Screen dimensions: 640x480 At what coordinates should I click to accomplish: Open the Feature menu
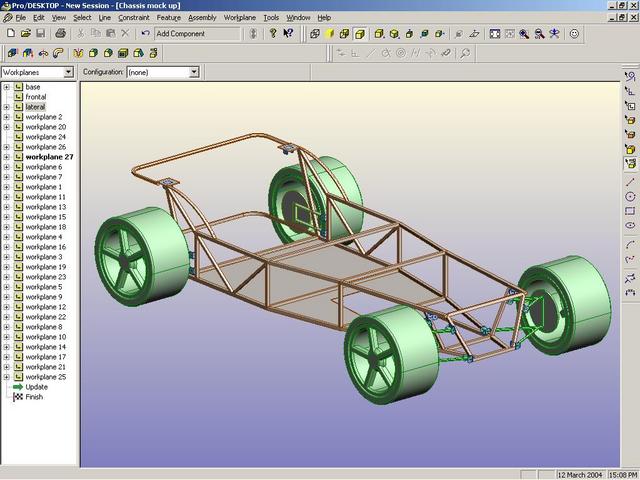click(169, 18)
